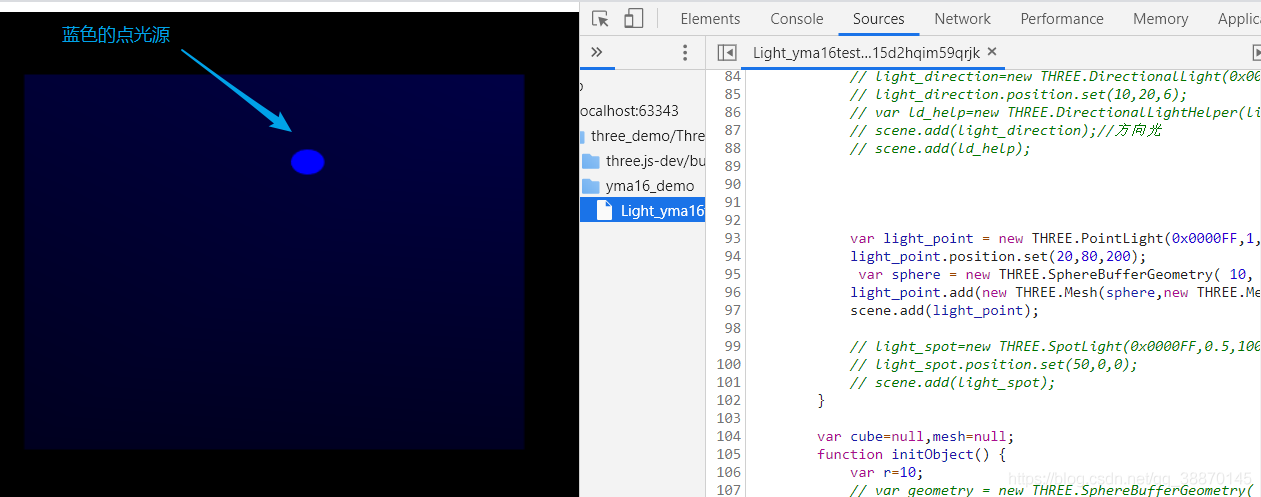Expand more navigator tabs chevron
1261x497 pixels.
point(597,53)
